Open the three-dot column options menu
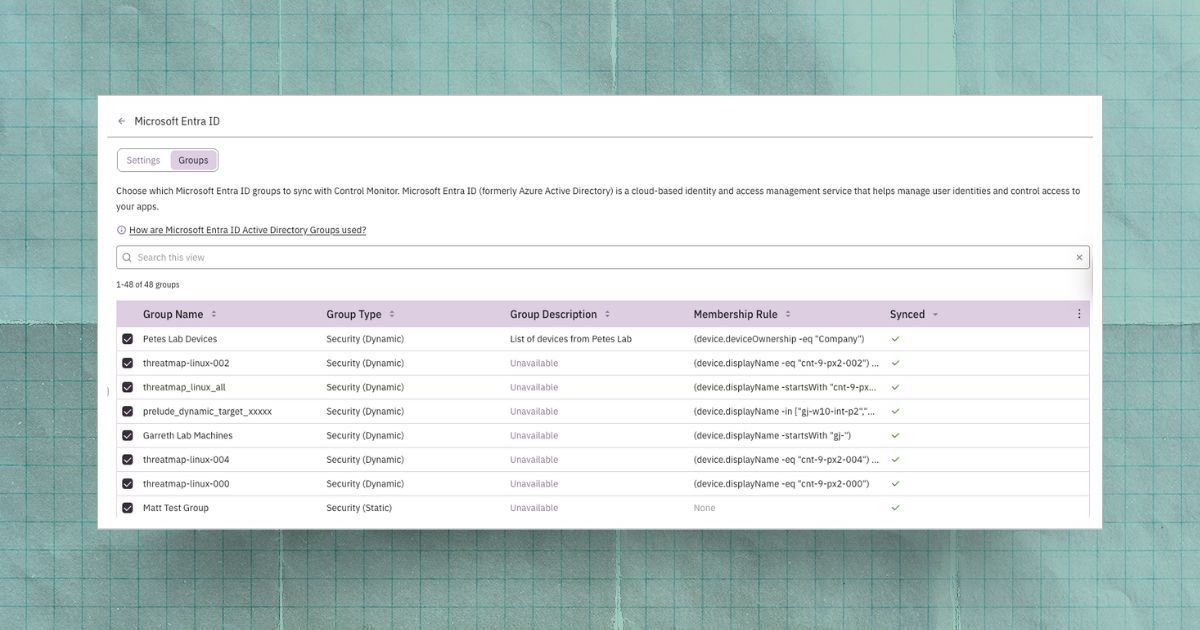 click(1079, 314)
